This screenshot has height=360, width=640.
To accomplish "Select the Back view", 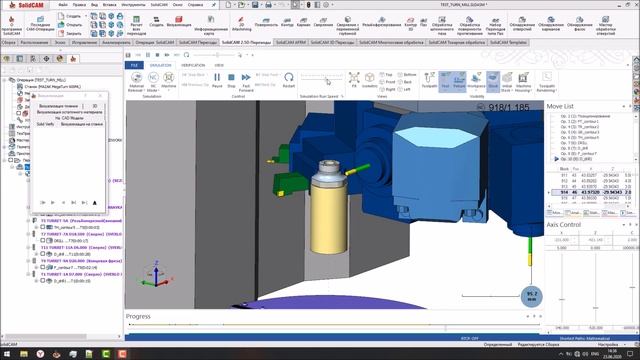I will click(404, 82).
